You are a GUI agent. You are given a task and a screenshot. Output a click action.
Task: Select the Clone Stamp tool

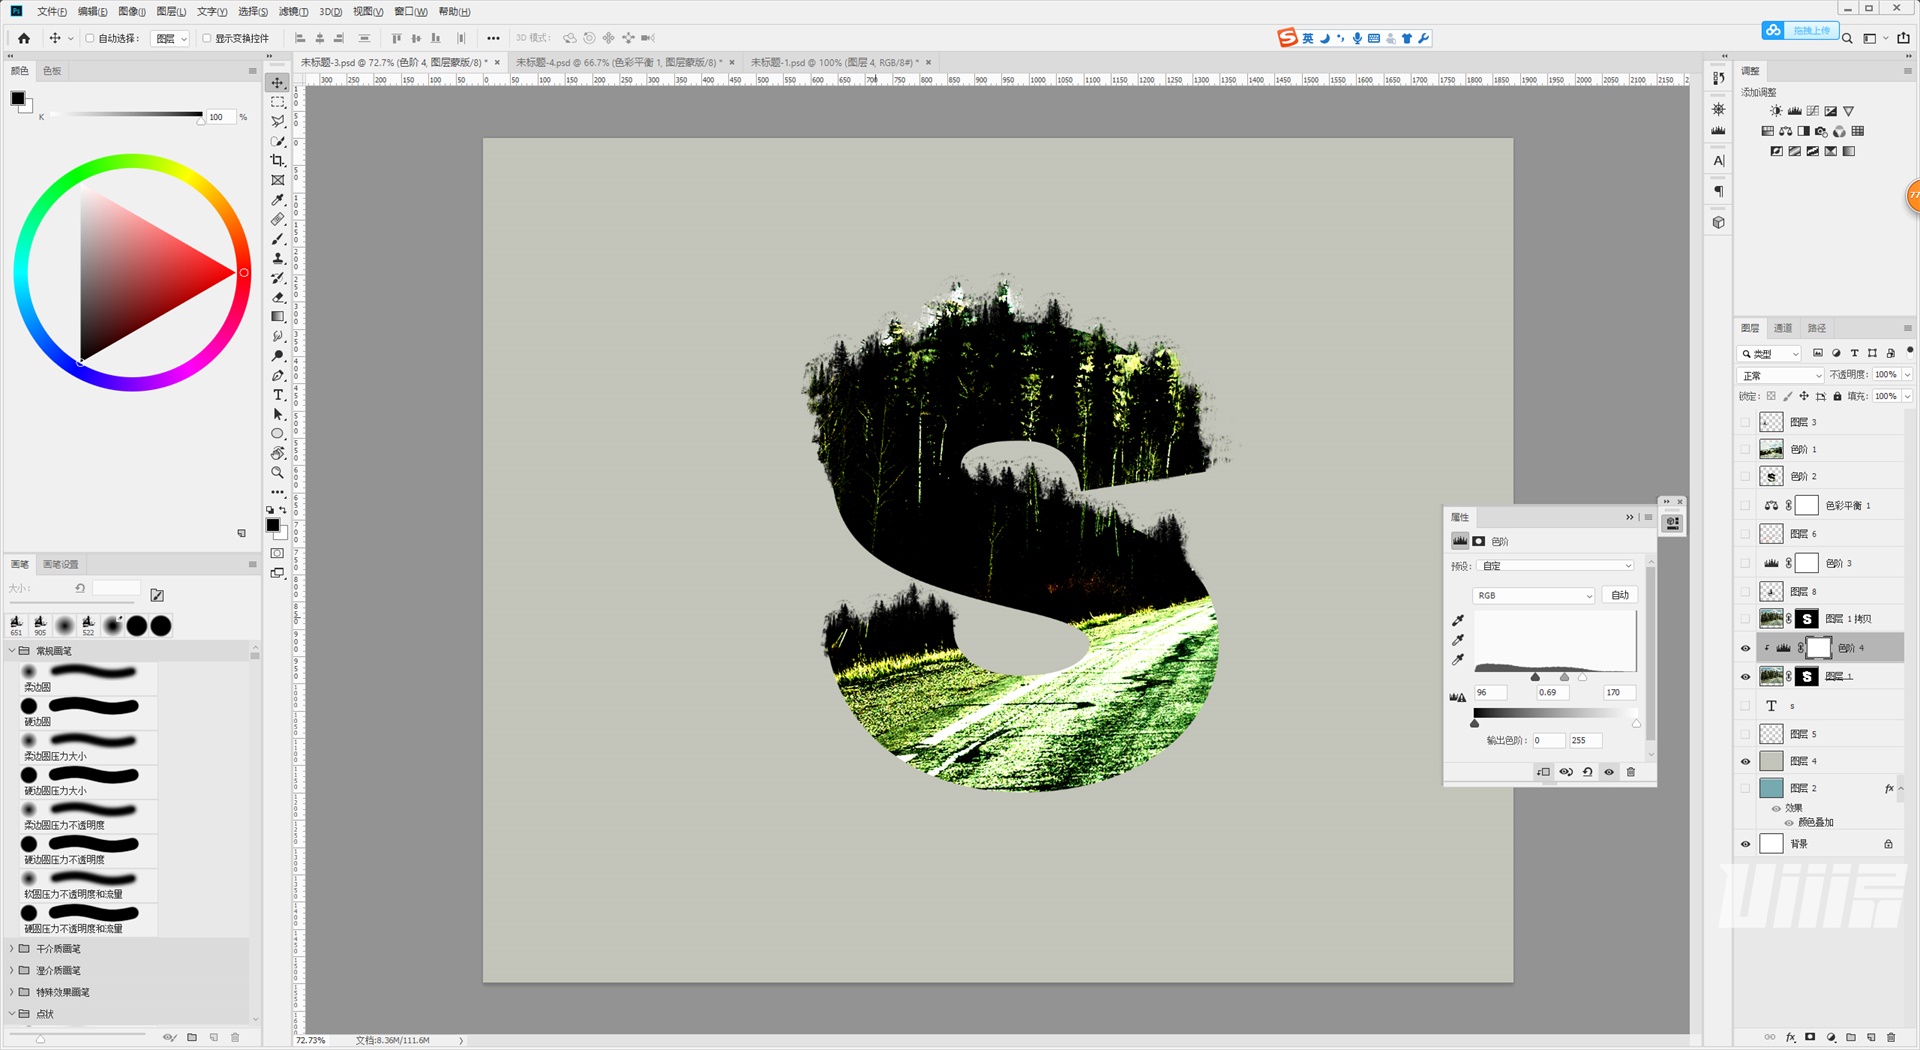pos(278,258)
